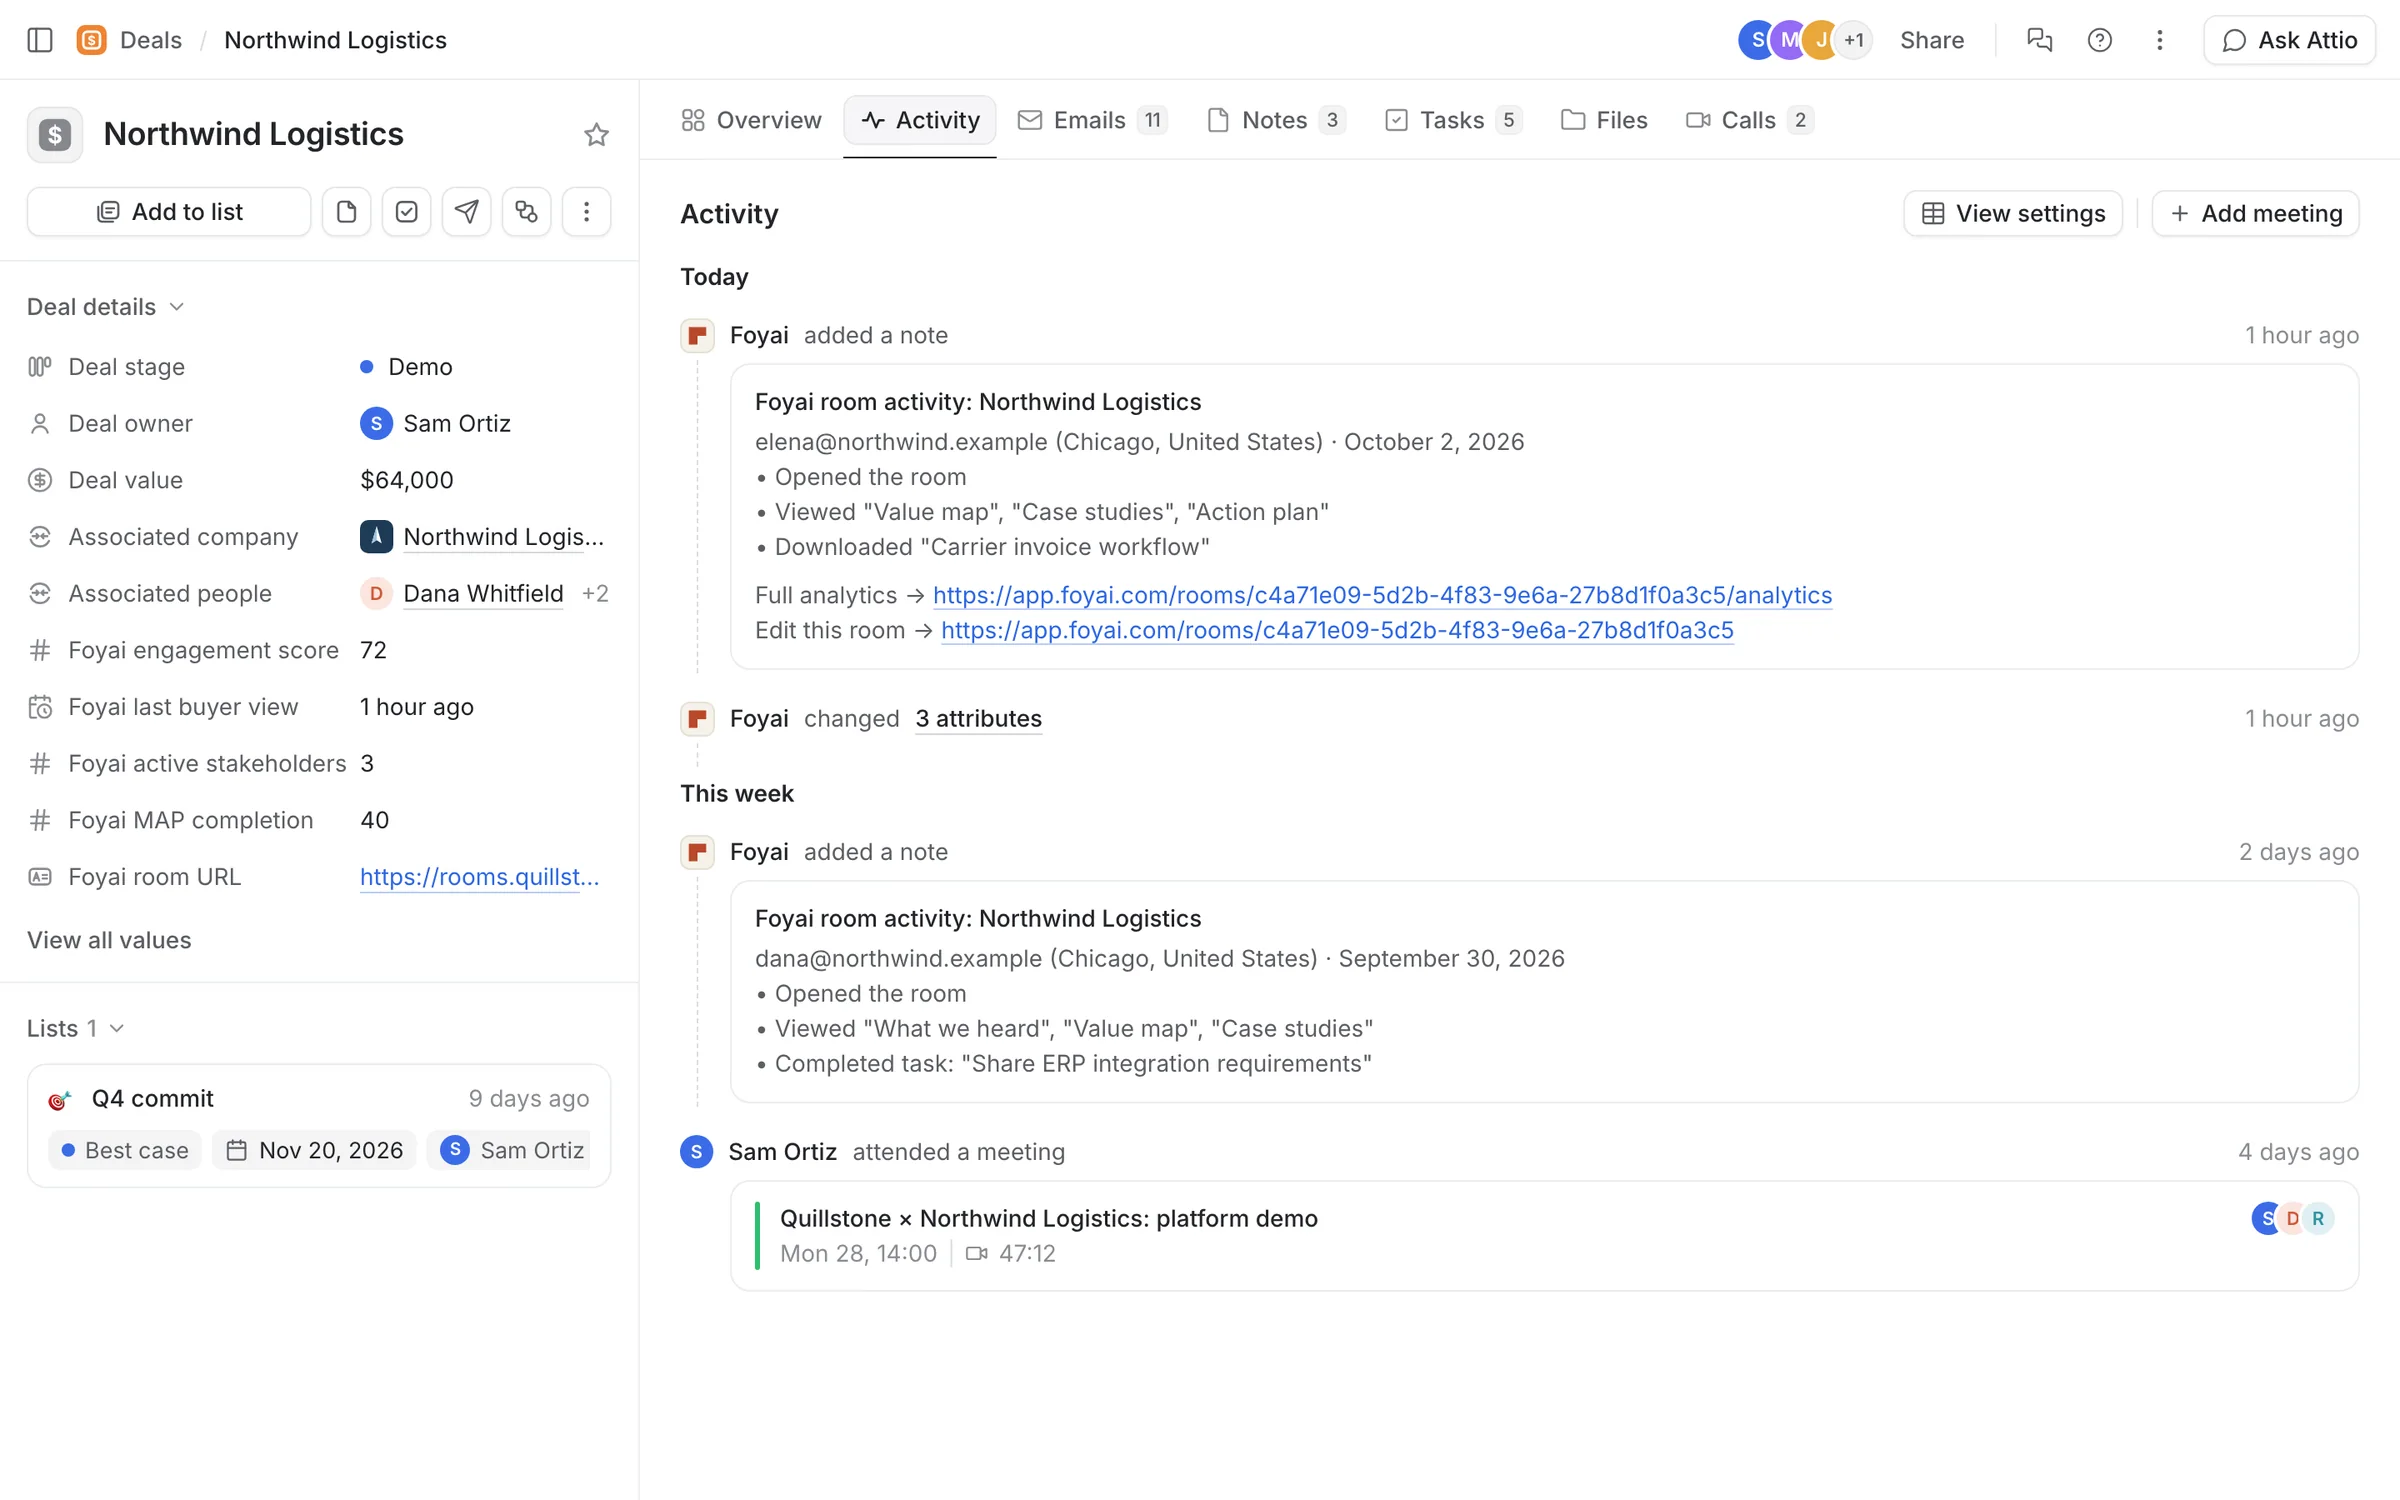Open the platform demo meeting card
The width and height of the screenshot is (2400, 1500).
coord(1544,1236)
